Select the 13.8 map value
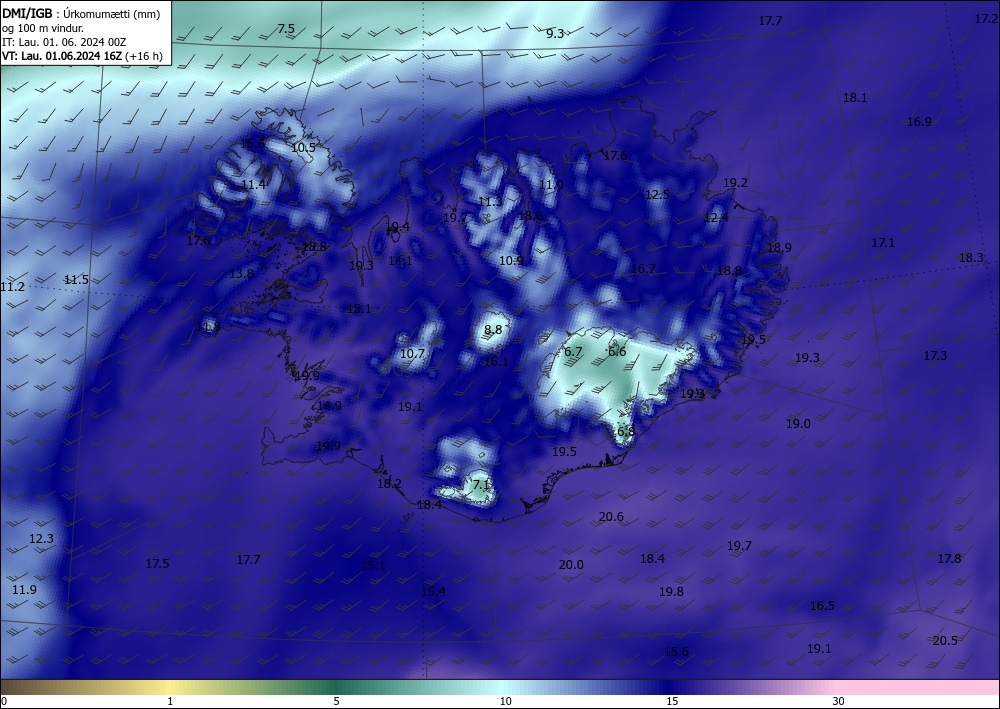Image resolution: width=1000 pixels, height=709 pixels. point(241,273)
